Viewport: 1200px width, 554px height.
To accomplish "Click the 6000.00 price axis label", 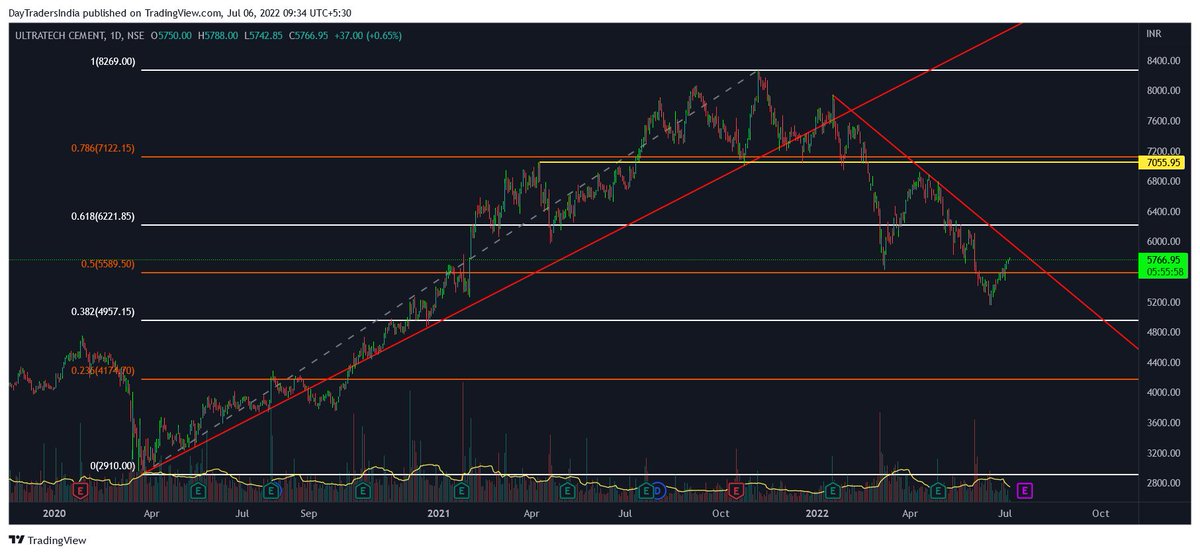I will tap(1166, 242).
